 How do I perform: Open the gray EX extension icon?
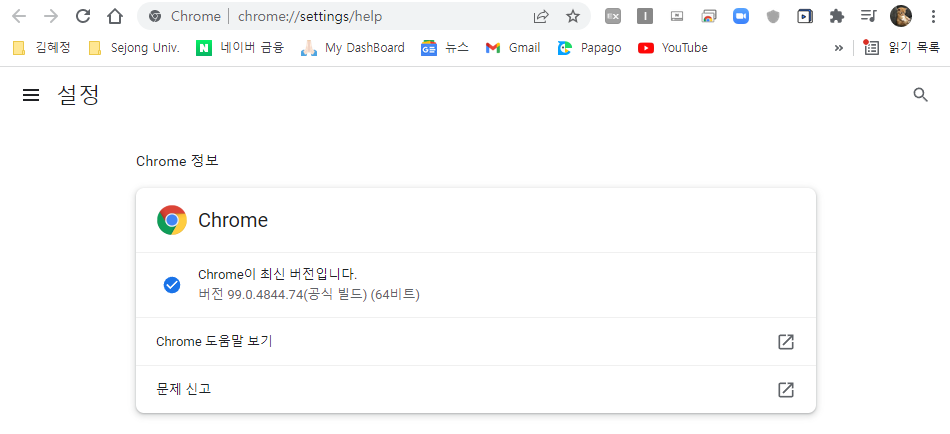pyautogui.click(x=613, y=16)
